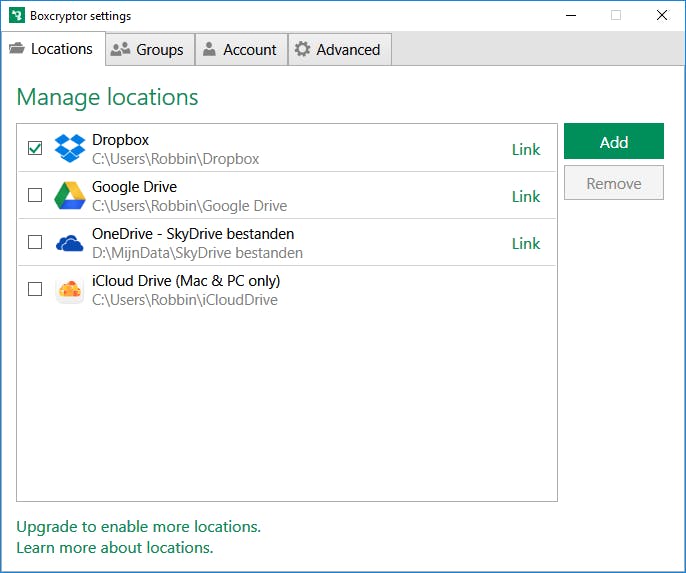Click the Dropbox logo icon
The image size is (686, 573).
pyautogui.click(x=69, y=148)
